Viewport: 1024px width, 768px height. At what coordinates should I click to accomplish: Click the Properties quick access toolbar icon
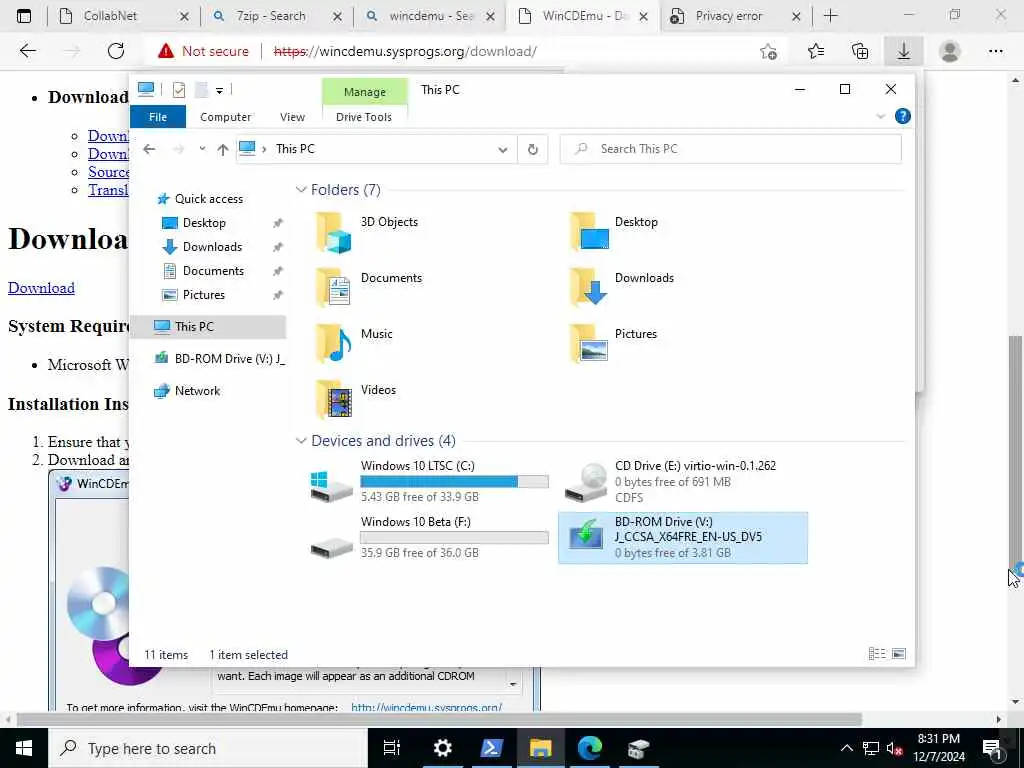click(178, 89)
